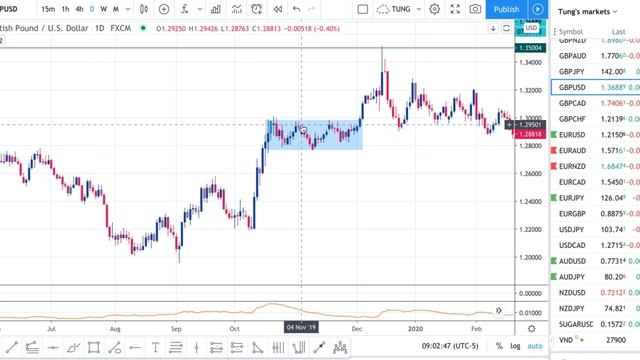Screen dimensions: 640x360
Task: Click the down arrow button above price scale
Action: tap(493, 28)
